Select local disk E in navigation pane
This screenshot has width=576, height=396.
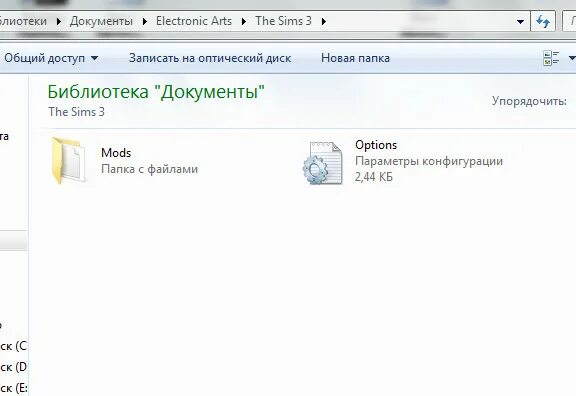14,388
